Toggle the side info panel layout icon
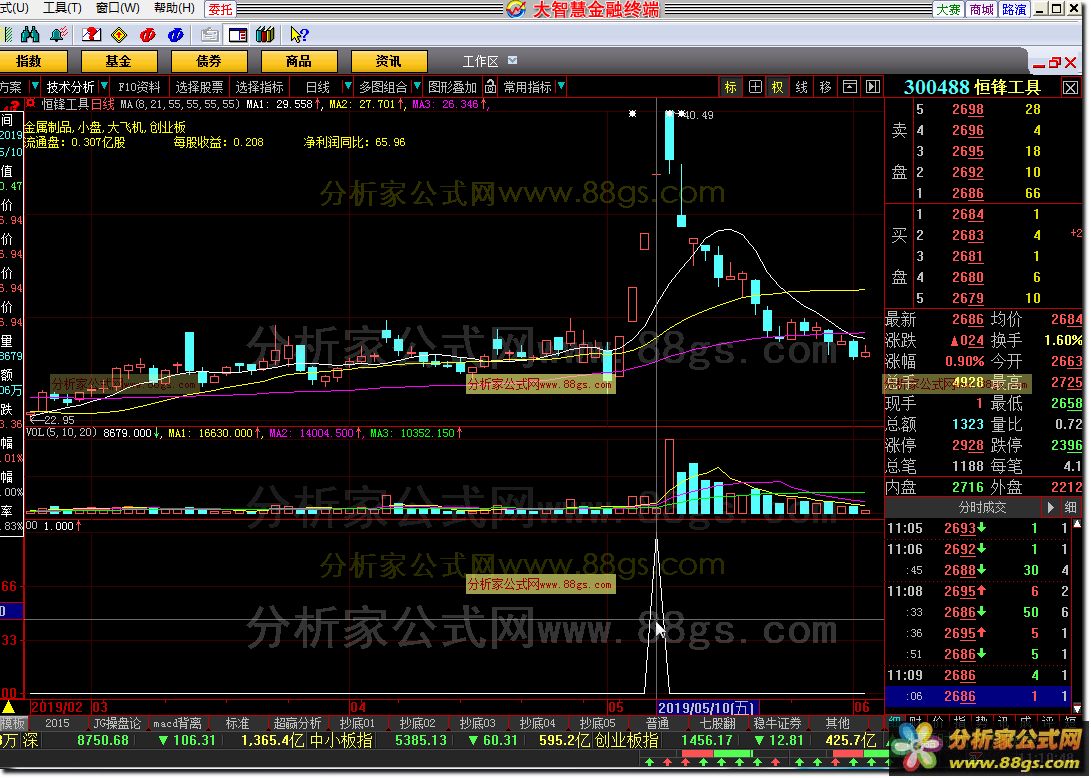The height and width of the screenshot is (778, 1091). pos(238,34)
